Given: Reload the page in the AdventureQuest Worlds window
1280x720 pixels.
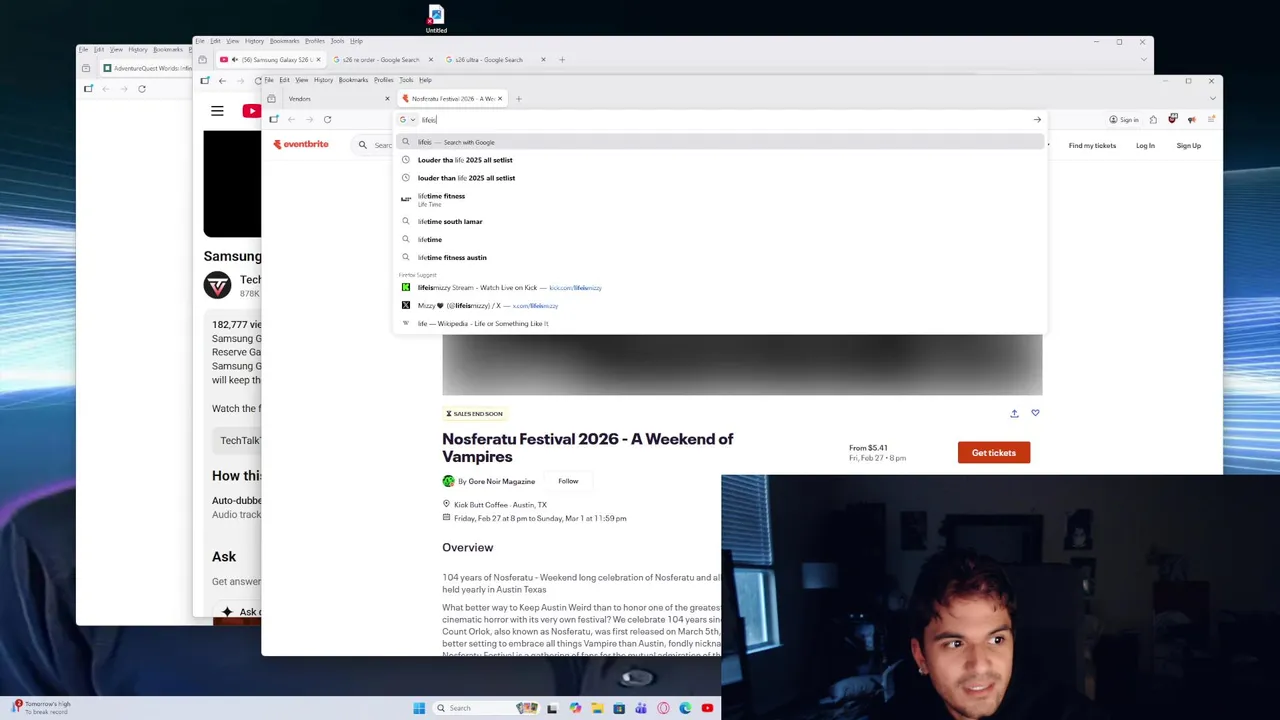Looking at the screenshot, I should pos(142,89).
